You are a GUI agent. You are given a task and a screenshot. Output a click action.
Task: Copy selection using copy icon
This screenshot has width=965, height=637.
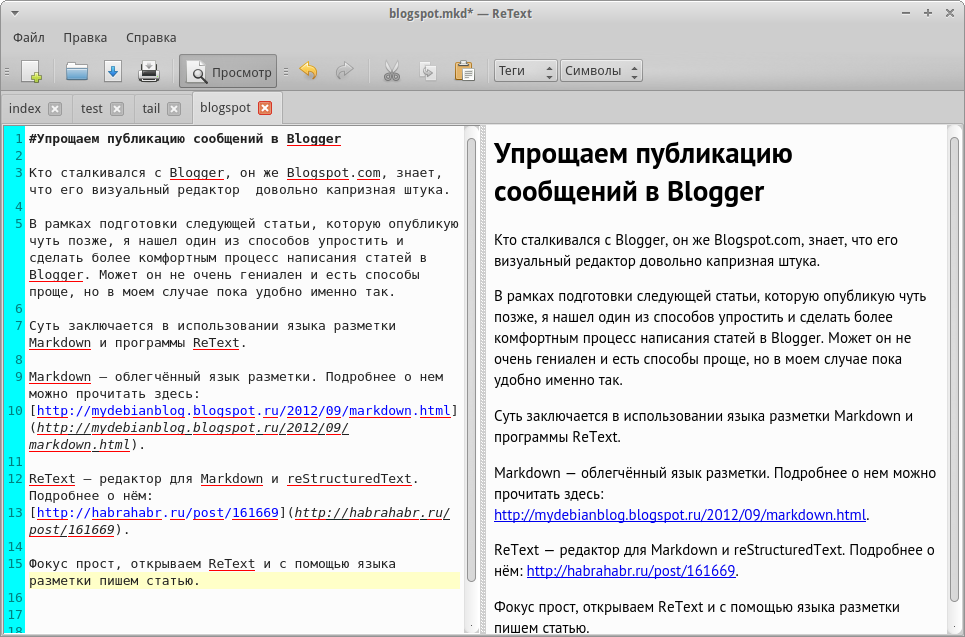428,71
